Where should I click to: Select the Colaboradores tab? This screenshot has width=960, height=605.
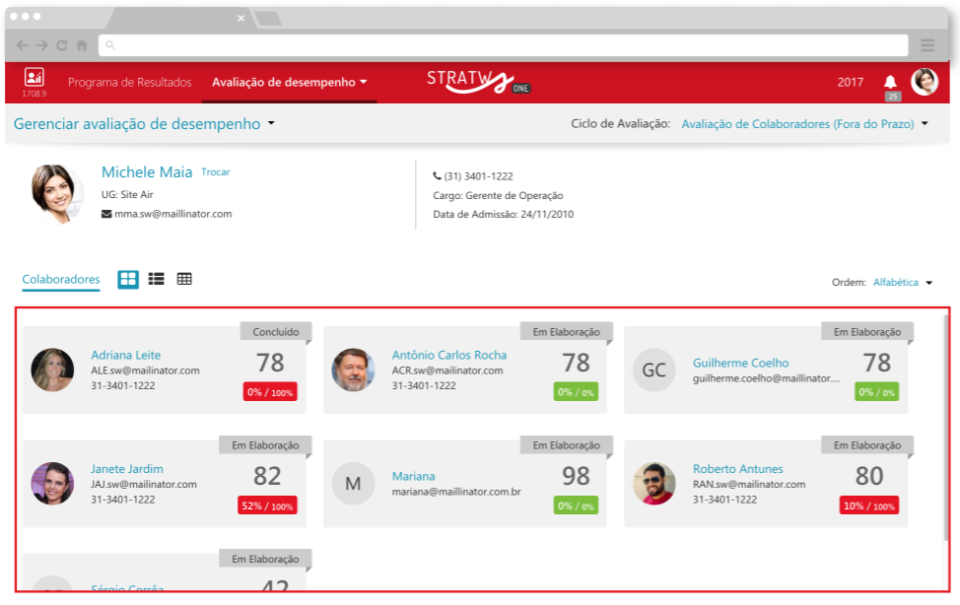pos(61,279)
